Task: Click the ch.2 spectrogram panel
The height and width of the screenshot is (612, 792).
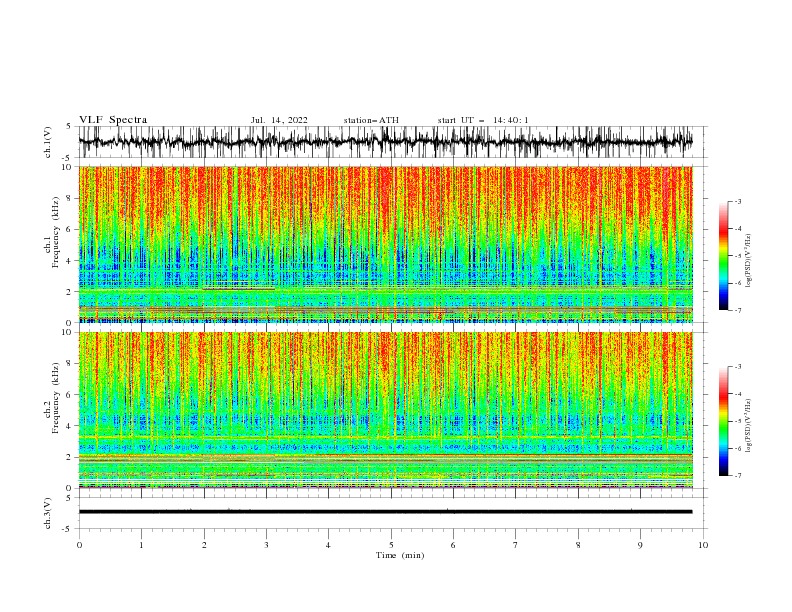Action: (385, 410)
